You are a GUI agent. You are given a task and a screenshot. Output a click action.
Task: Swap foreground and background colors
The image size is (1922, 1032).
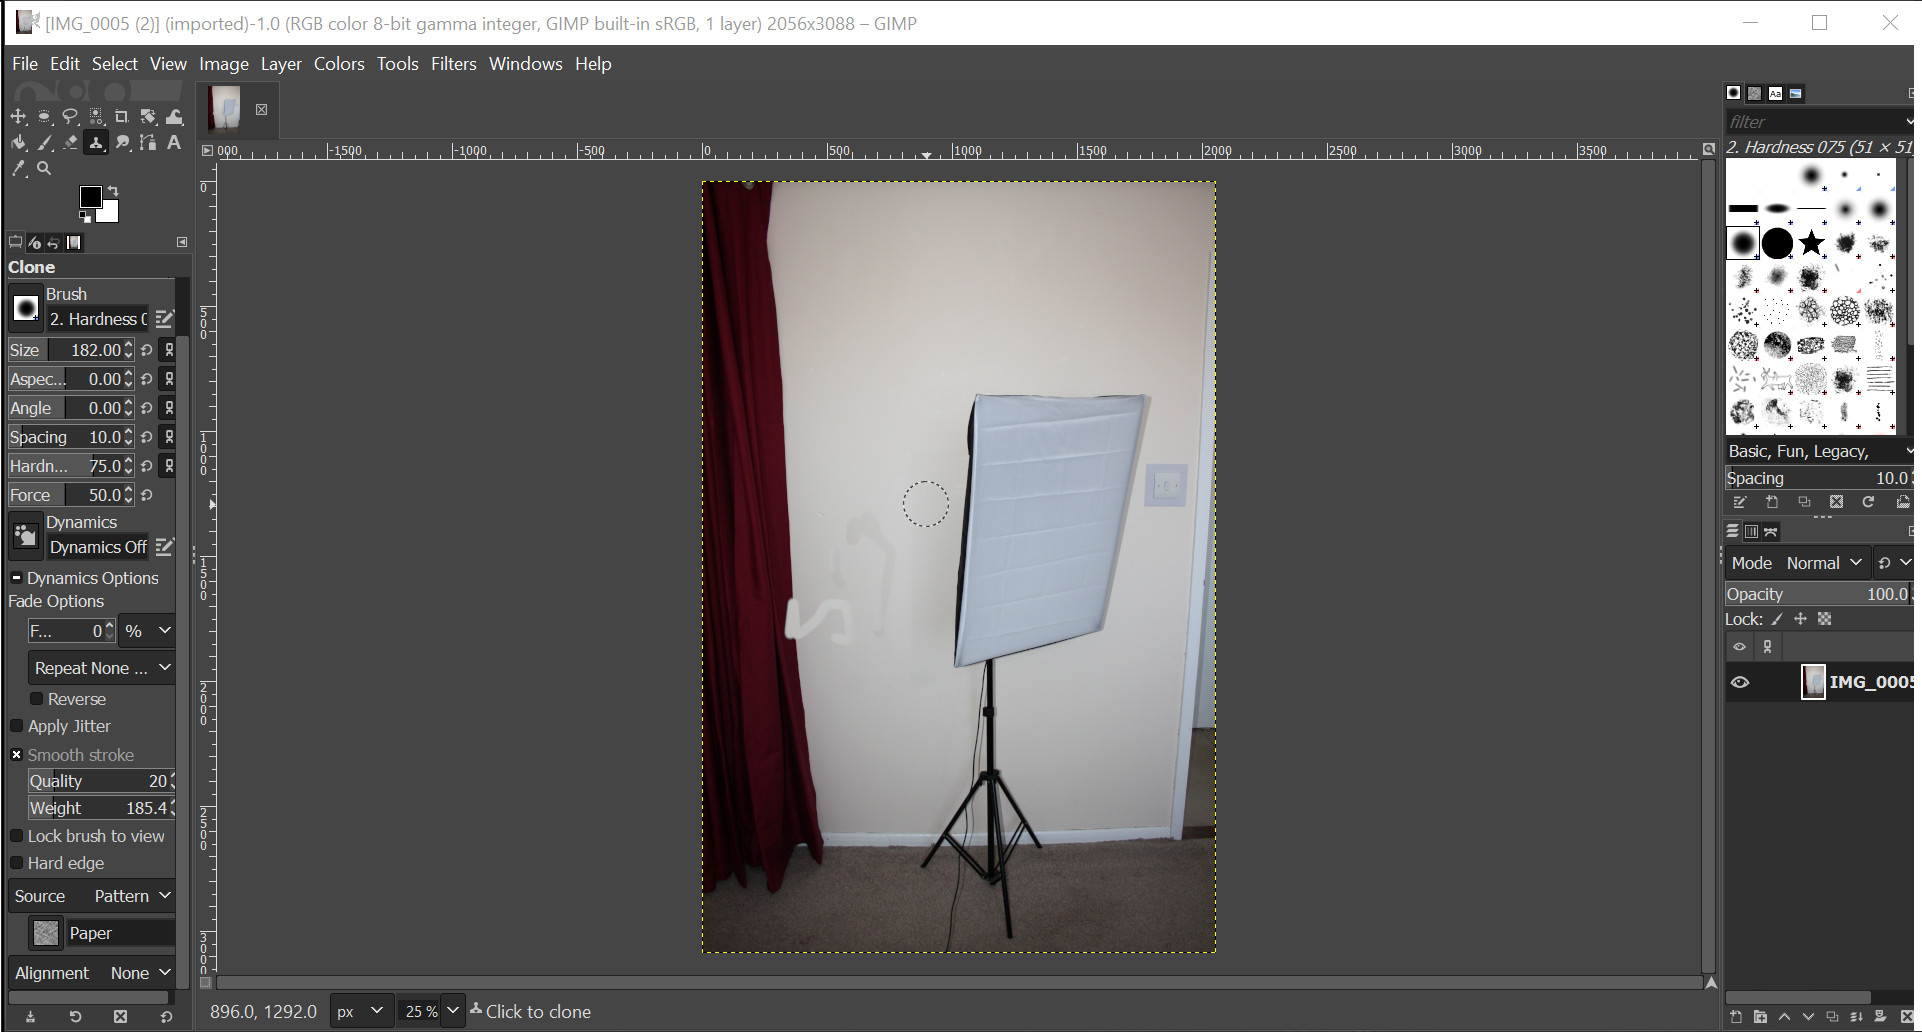click(x=113, y=190)
